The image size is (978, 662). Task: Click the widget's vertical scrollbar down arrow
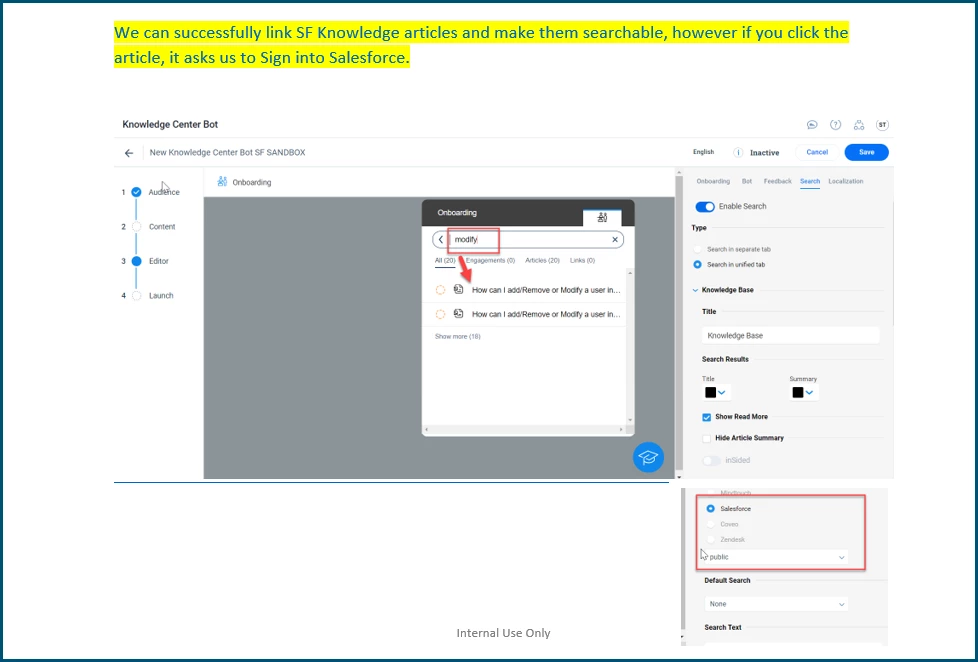[630, 420]
